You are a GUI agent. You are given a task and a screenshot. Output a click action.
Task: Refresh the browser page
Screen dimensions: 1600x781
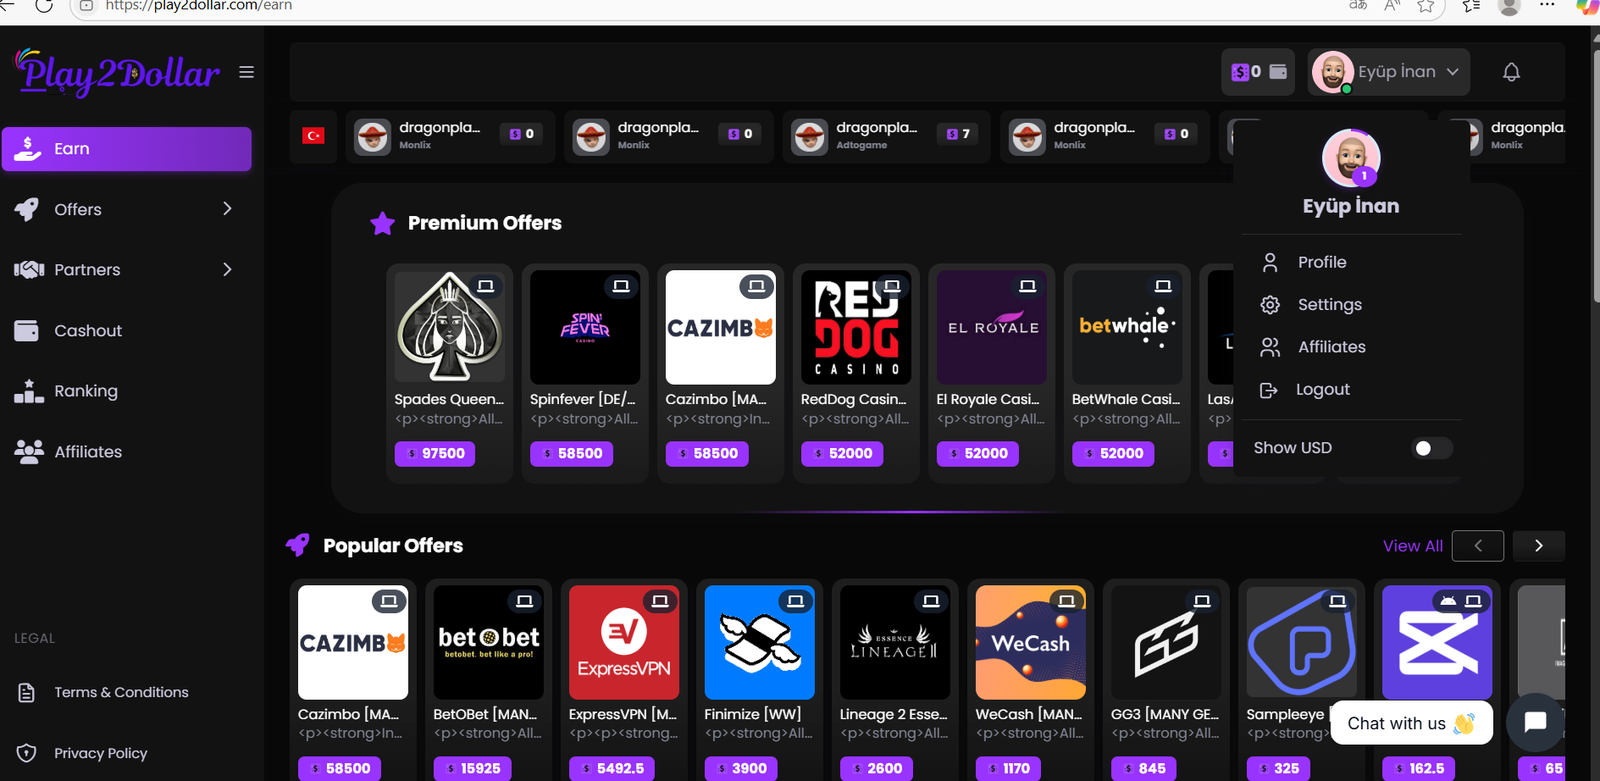coord(44,5)
